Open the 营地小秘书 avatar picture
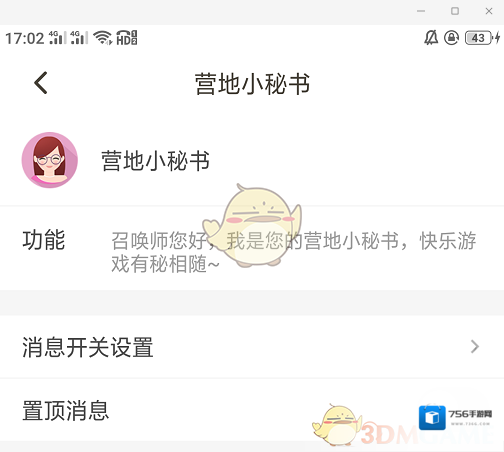The width and height of the screenshot is (504, 452). tap(50, 160)
